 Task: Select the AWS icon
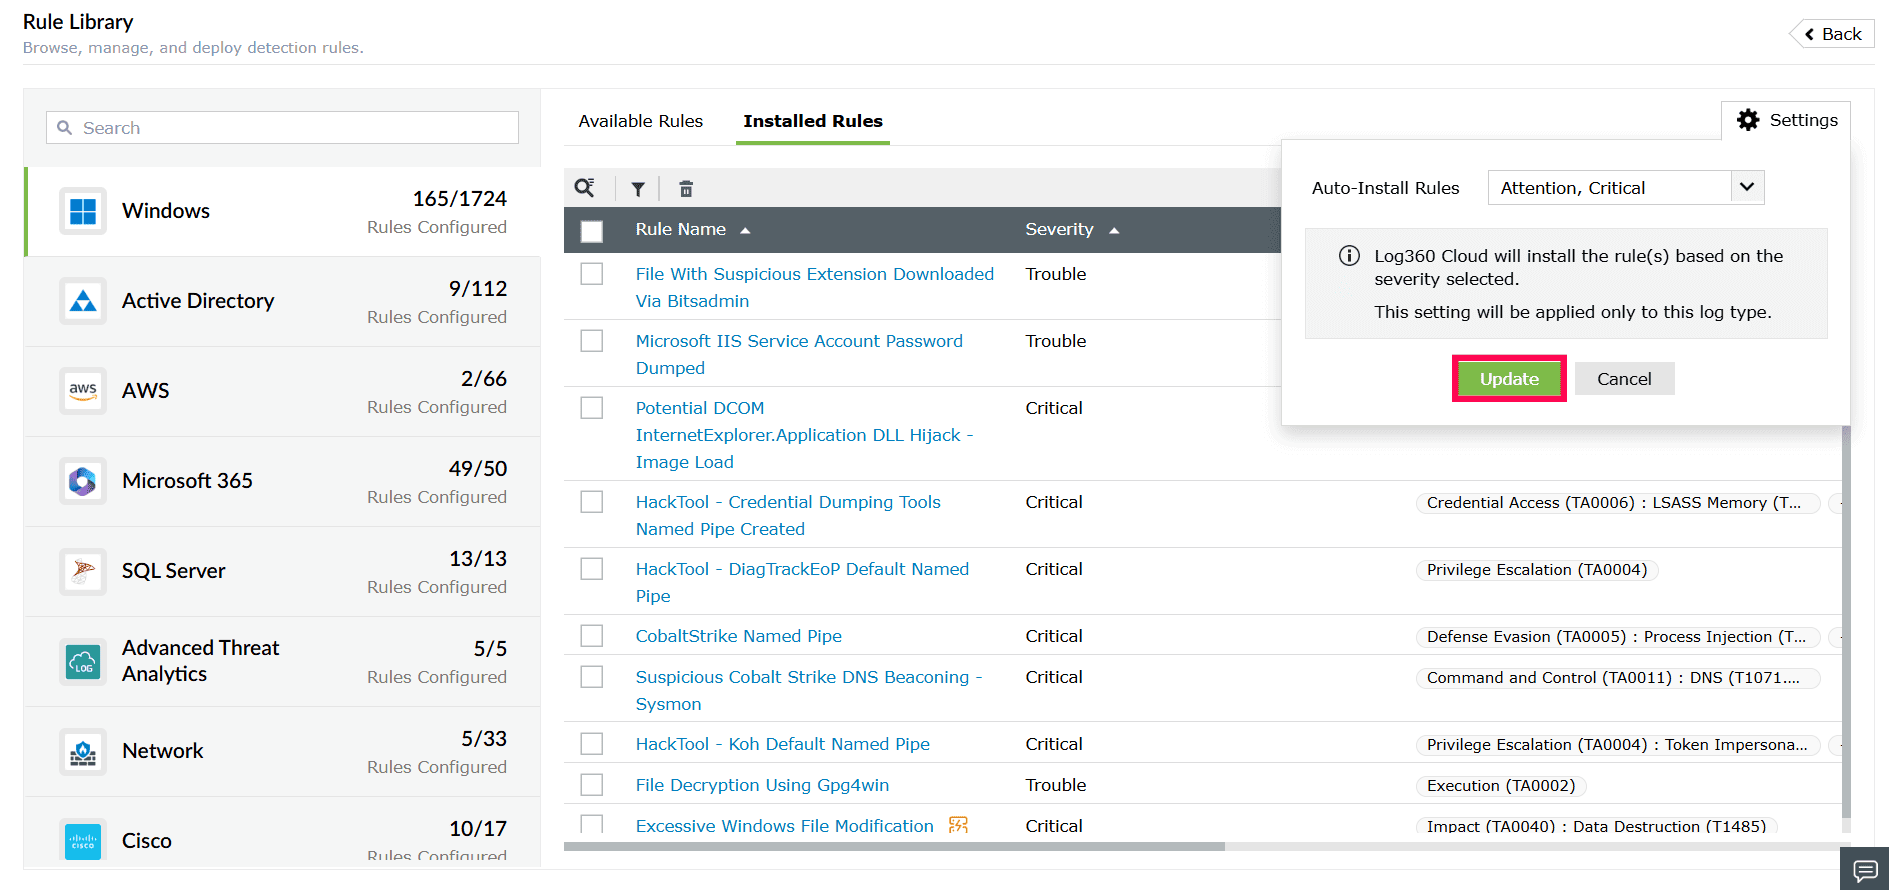[83, 391]
